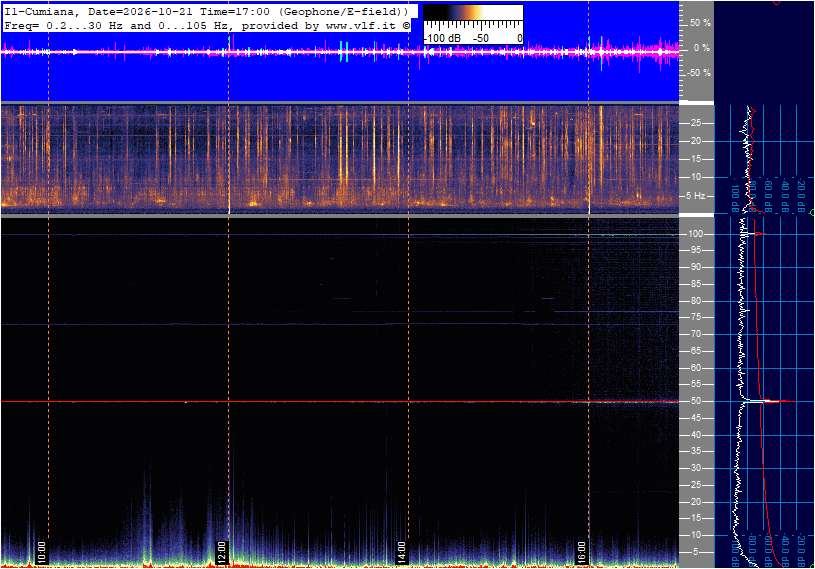Click the 25 tick on the 0.2-30 Hz axis
The width and height of the screenshot is (815, 569).
[x=695, y=123]
